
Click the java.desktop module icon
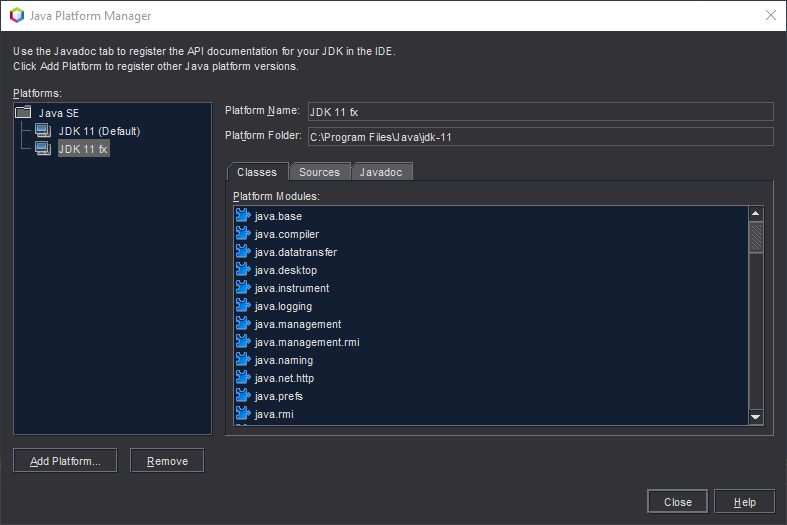242,270
